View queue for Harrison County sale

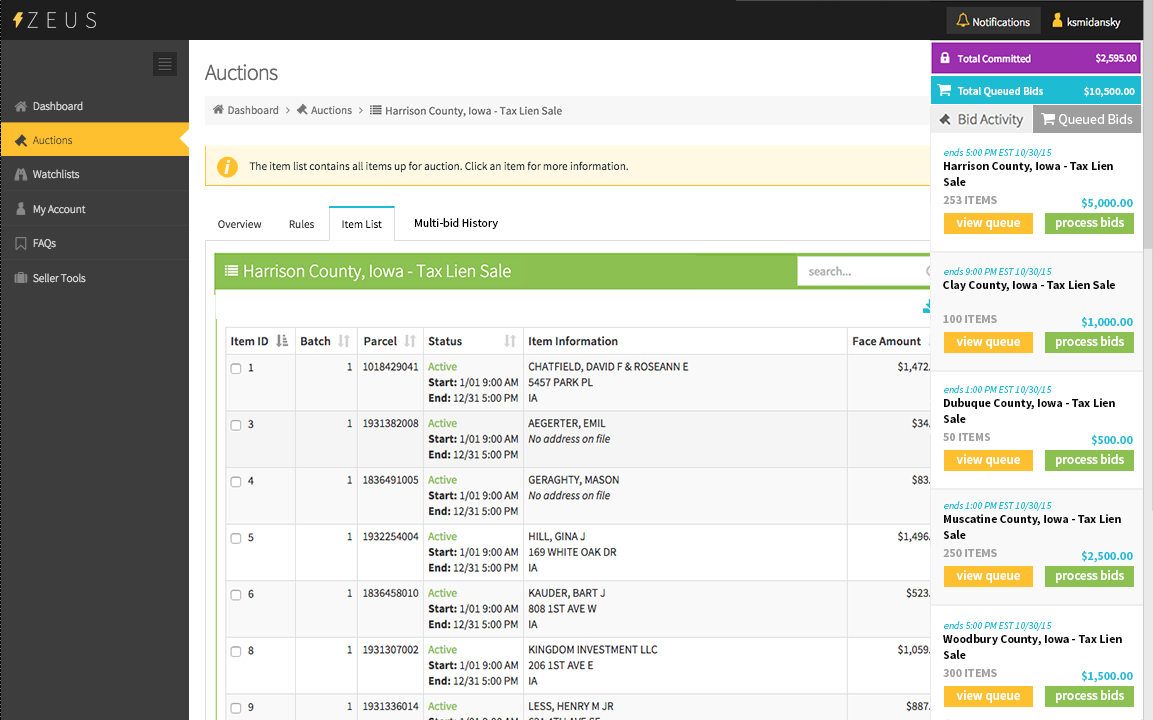click(x=988, y=223)
